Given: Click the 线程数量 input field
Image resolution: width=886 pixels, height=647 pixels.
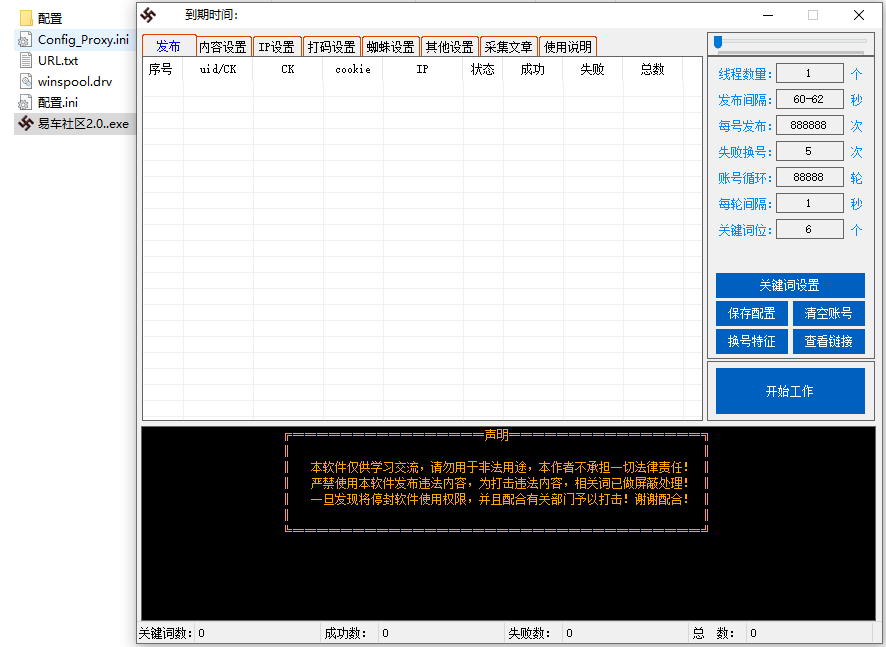Looking at the screenshot, I should (810, 72).
